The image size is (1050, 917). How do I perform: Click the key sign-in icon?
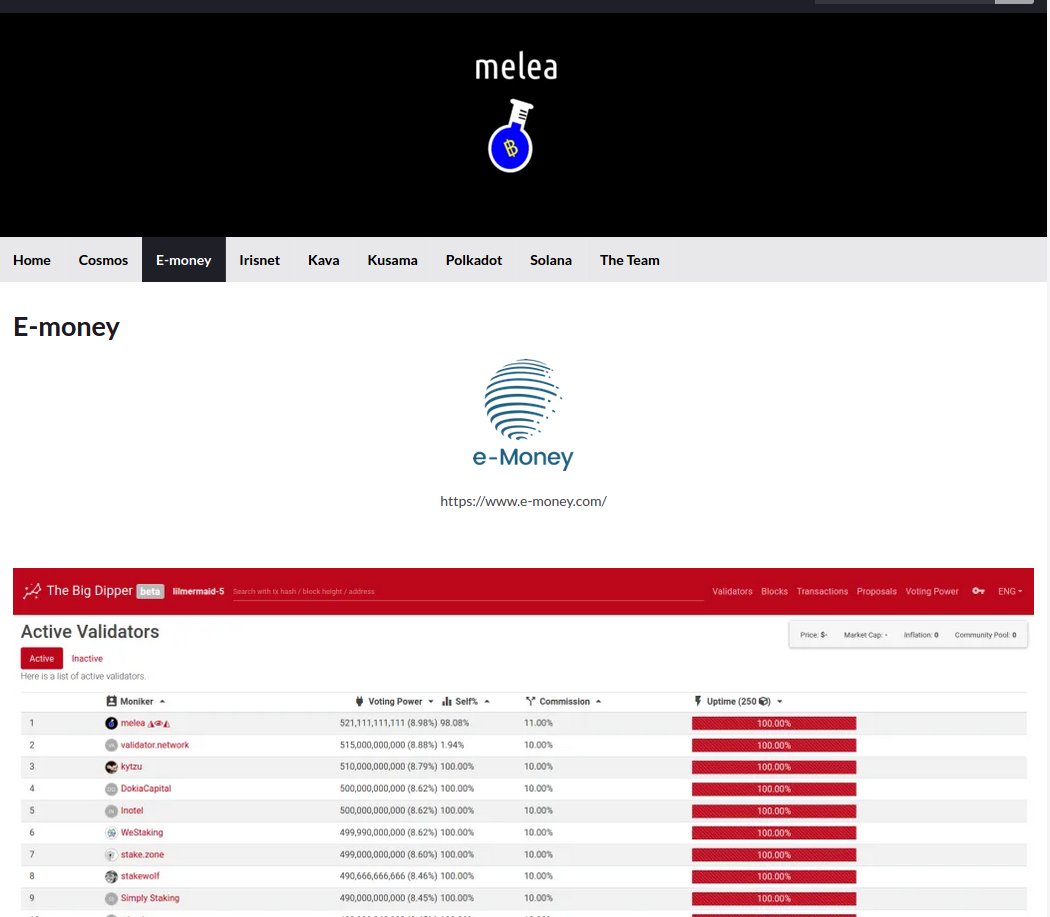tap(978, 591)
